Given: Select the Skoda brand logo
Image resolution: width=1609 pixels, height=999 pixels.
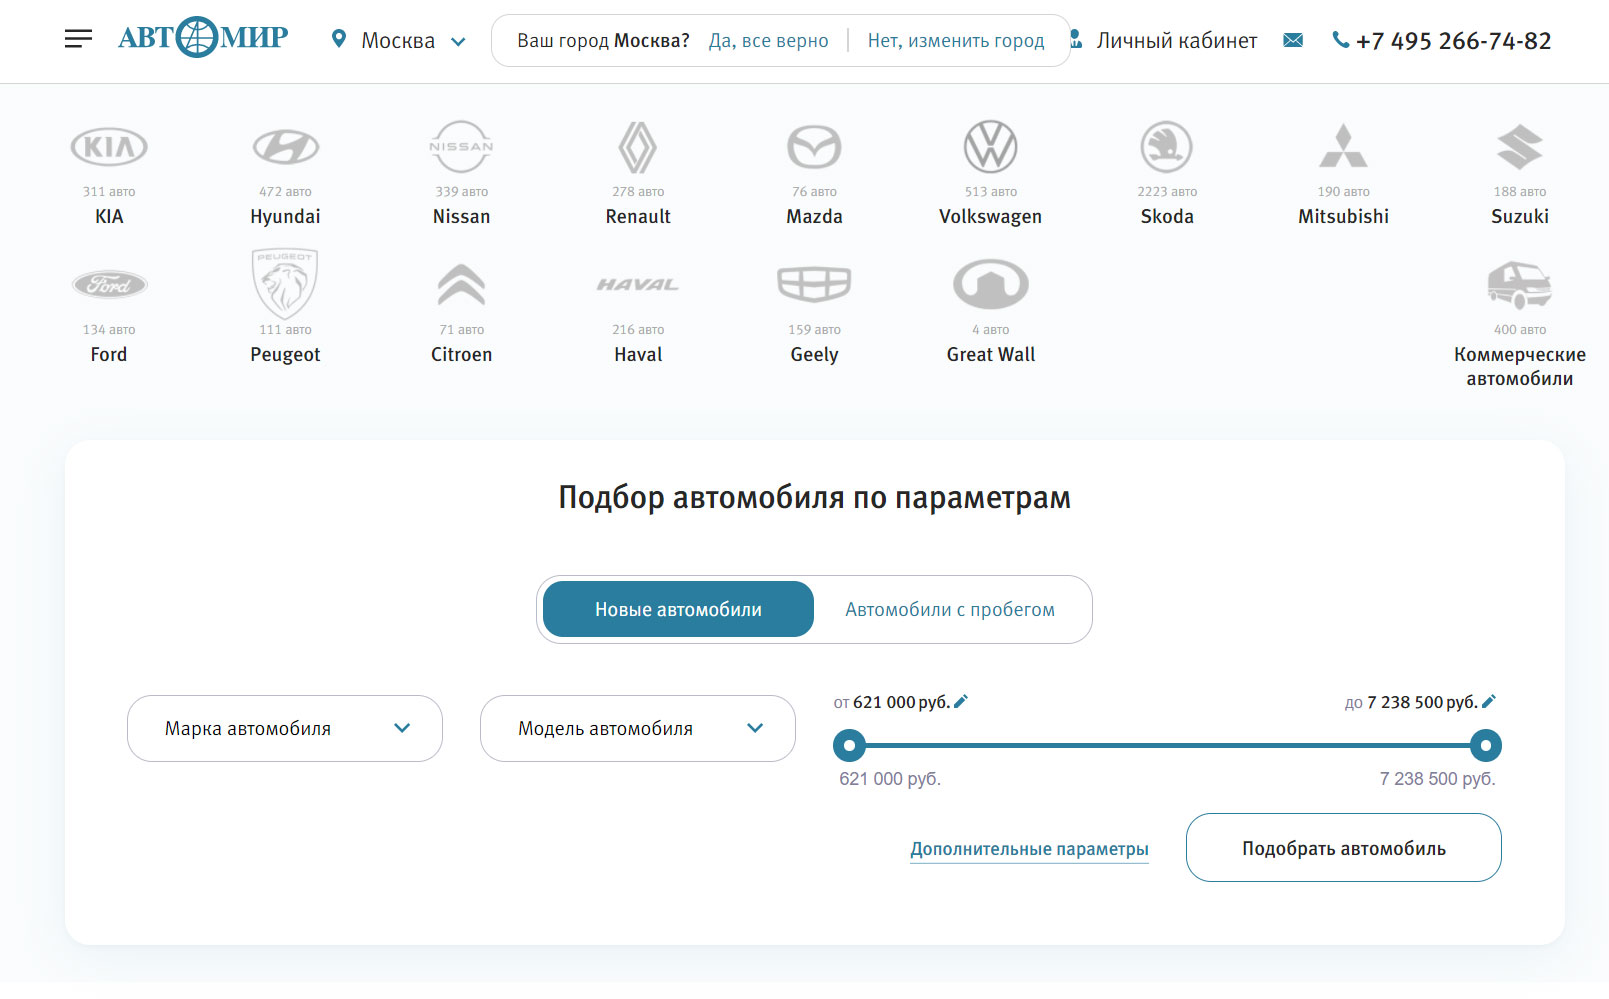Looking at the screenshot, I should point(1167,147).
